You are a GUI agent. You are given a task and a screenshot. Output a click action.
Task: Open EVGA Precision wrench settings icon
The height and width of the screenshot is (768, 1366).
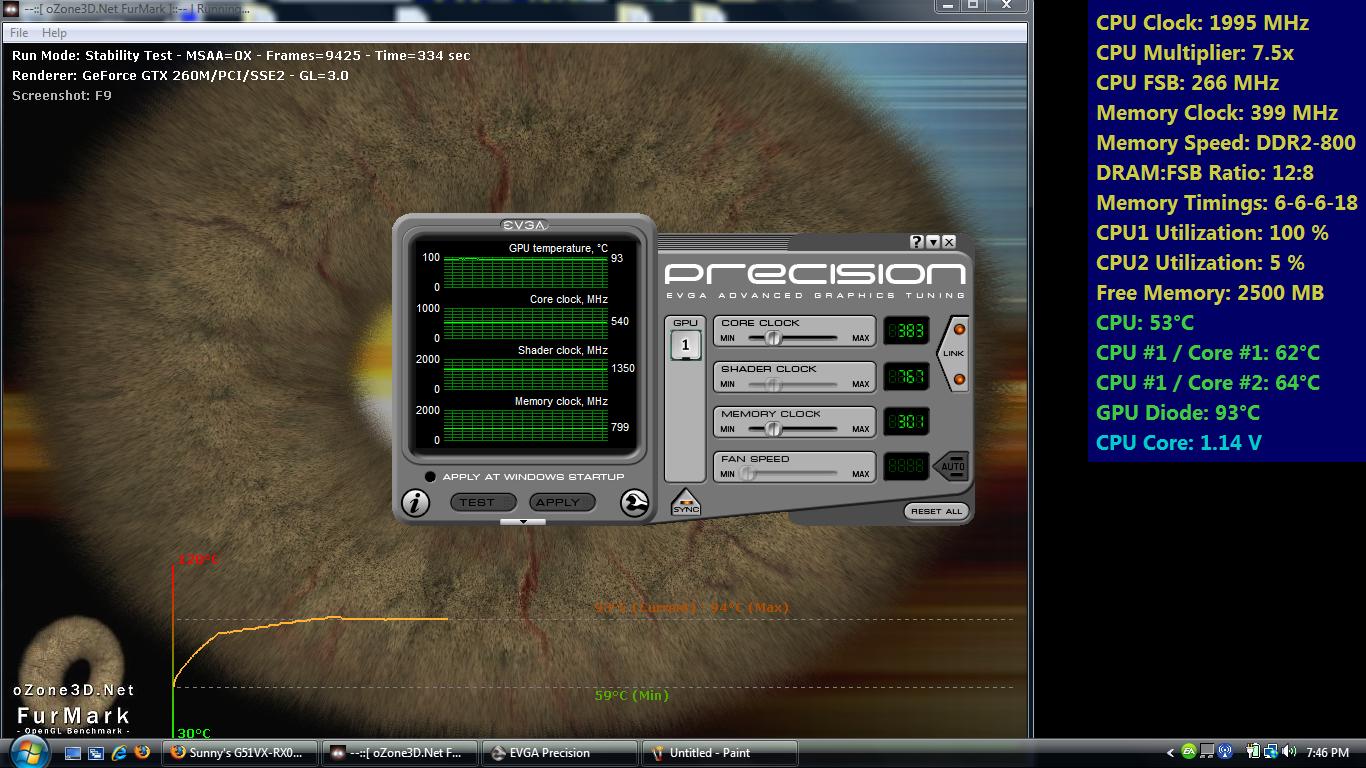pyautogui.click(x=634, y=502)
